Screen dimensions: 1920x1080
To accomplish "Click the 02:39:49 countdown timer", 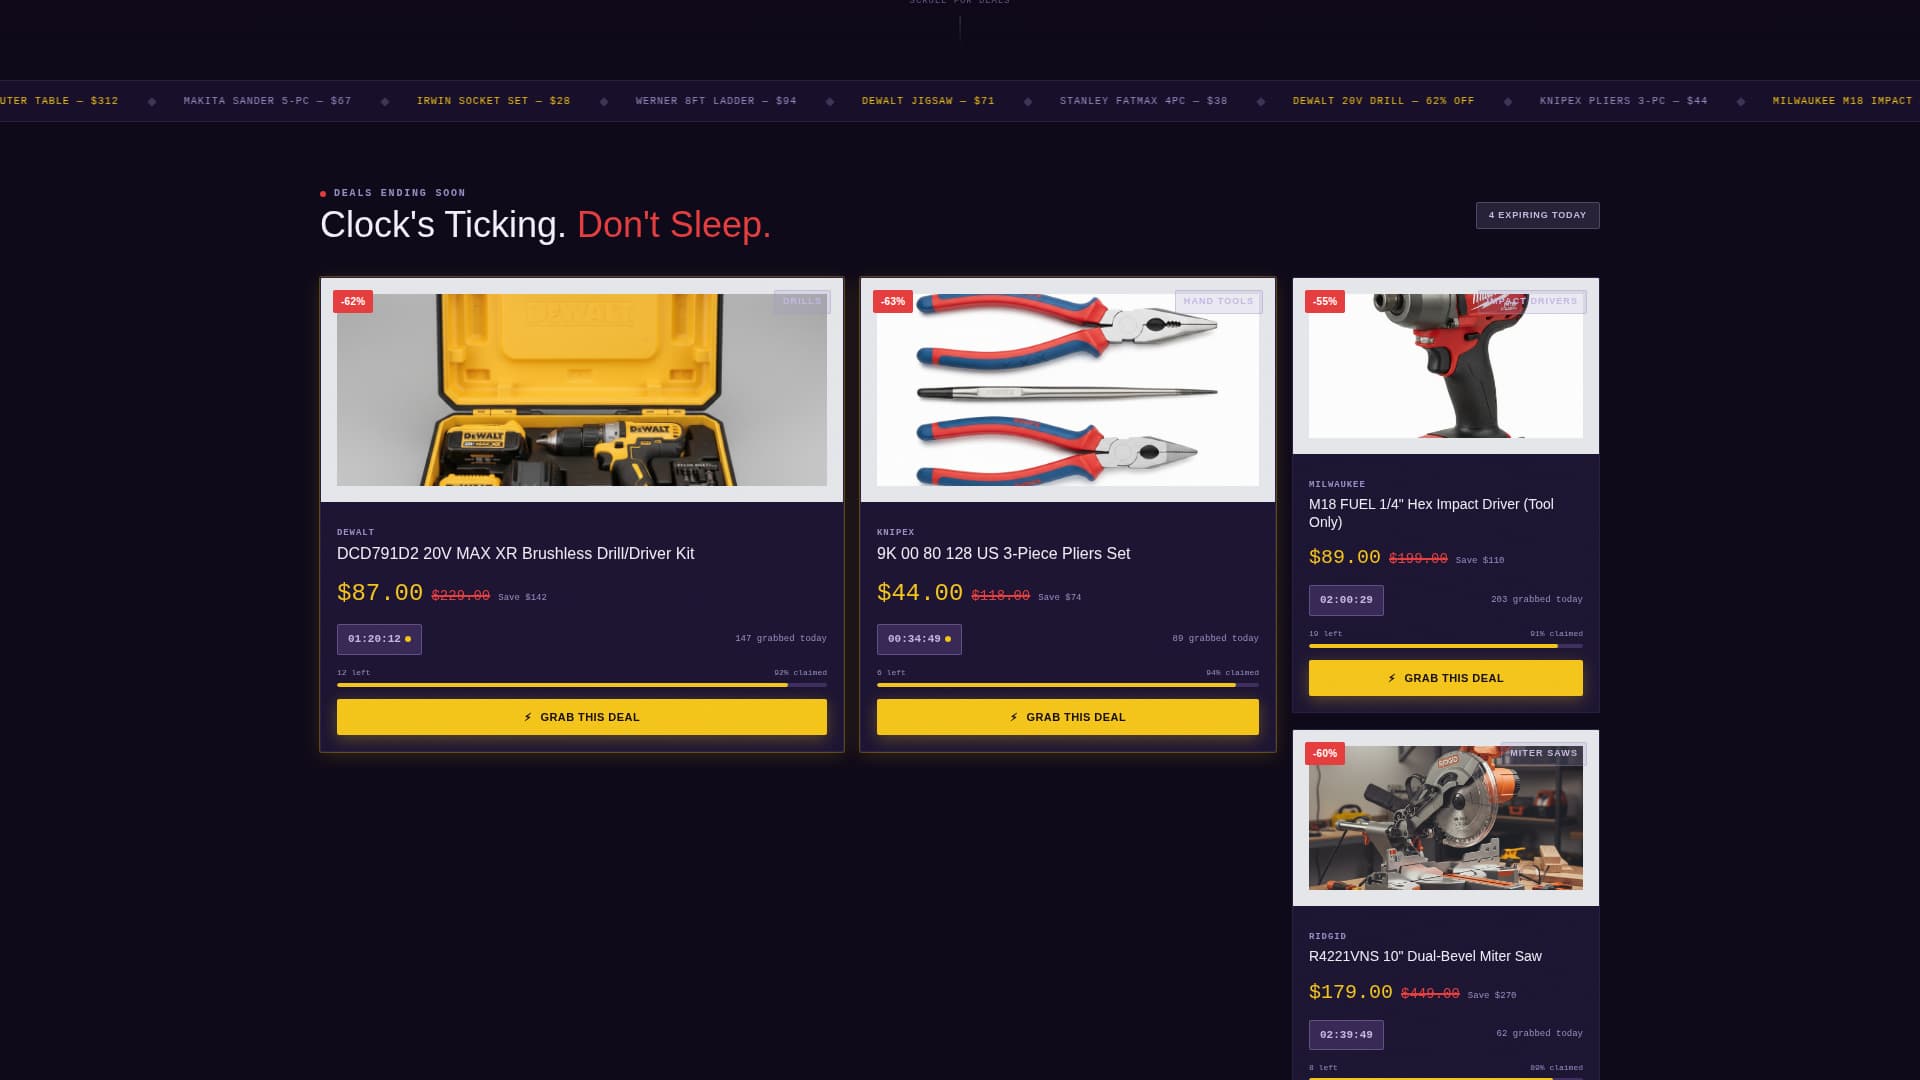I will [x=1346, y=1035].
